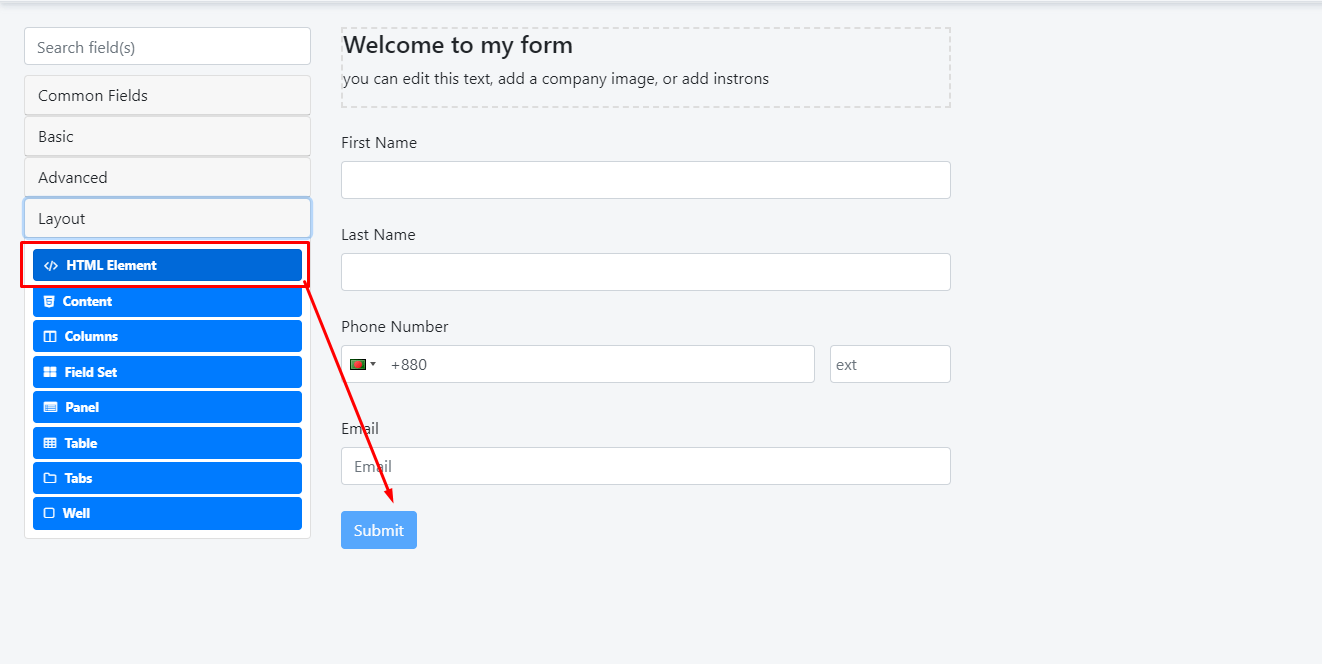1322x664 pixels.
Task: Click the Panel list icon
Action: click(x=50, y=407)
